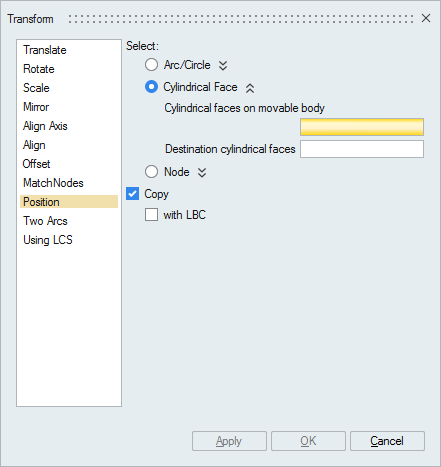This screenshot has height=467, width=441.
Task: Choose the Node radio button
Action: tap(151, 172)
